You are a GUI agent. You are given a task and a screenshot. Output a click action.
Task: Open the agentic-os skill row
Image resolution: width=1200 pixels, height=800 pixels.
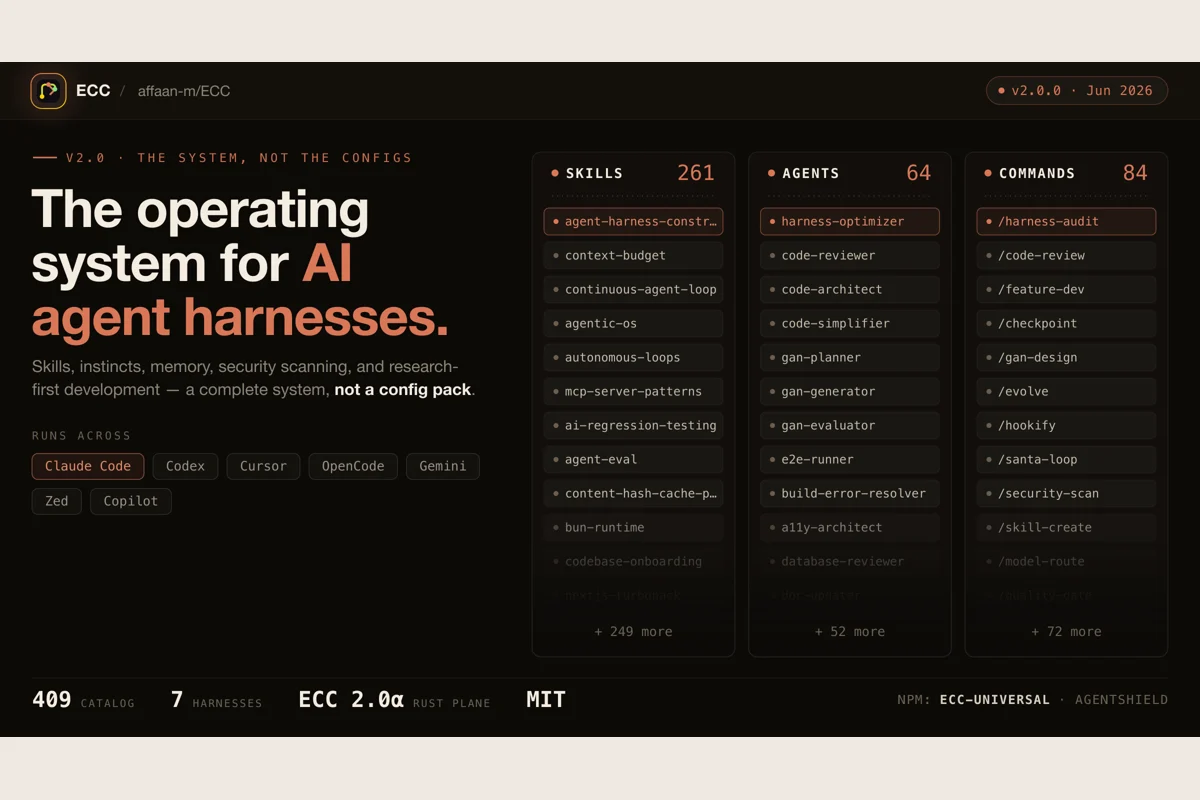633,323
